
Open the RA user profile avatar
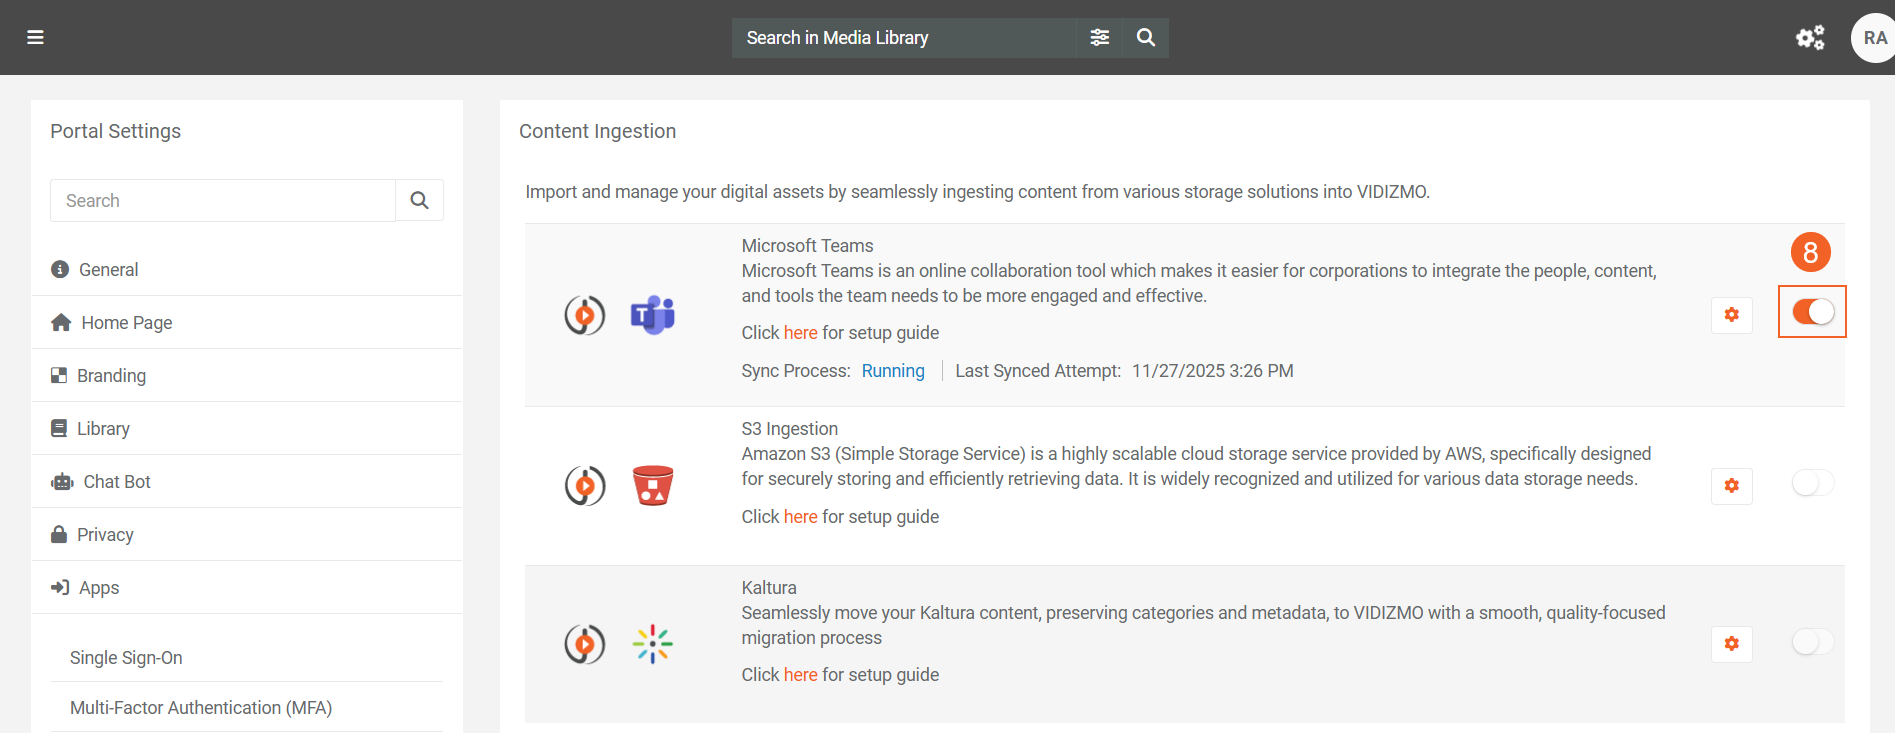1873,38
